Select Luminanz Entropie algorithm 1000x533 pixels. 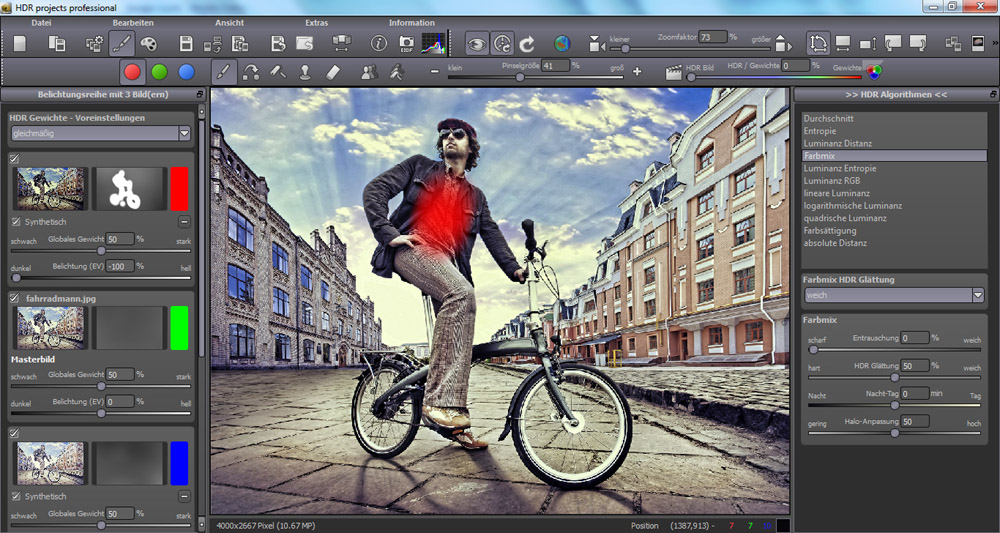click(840, 168)
